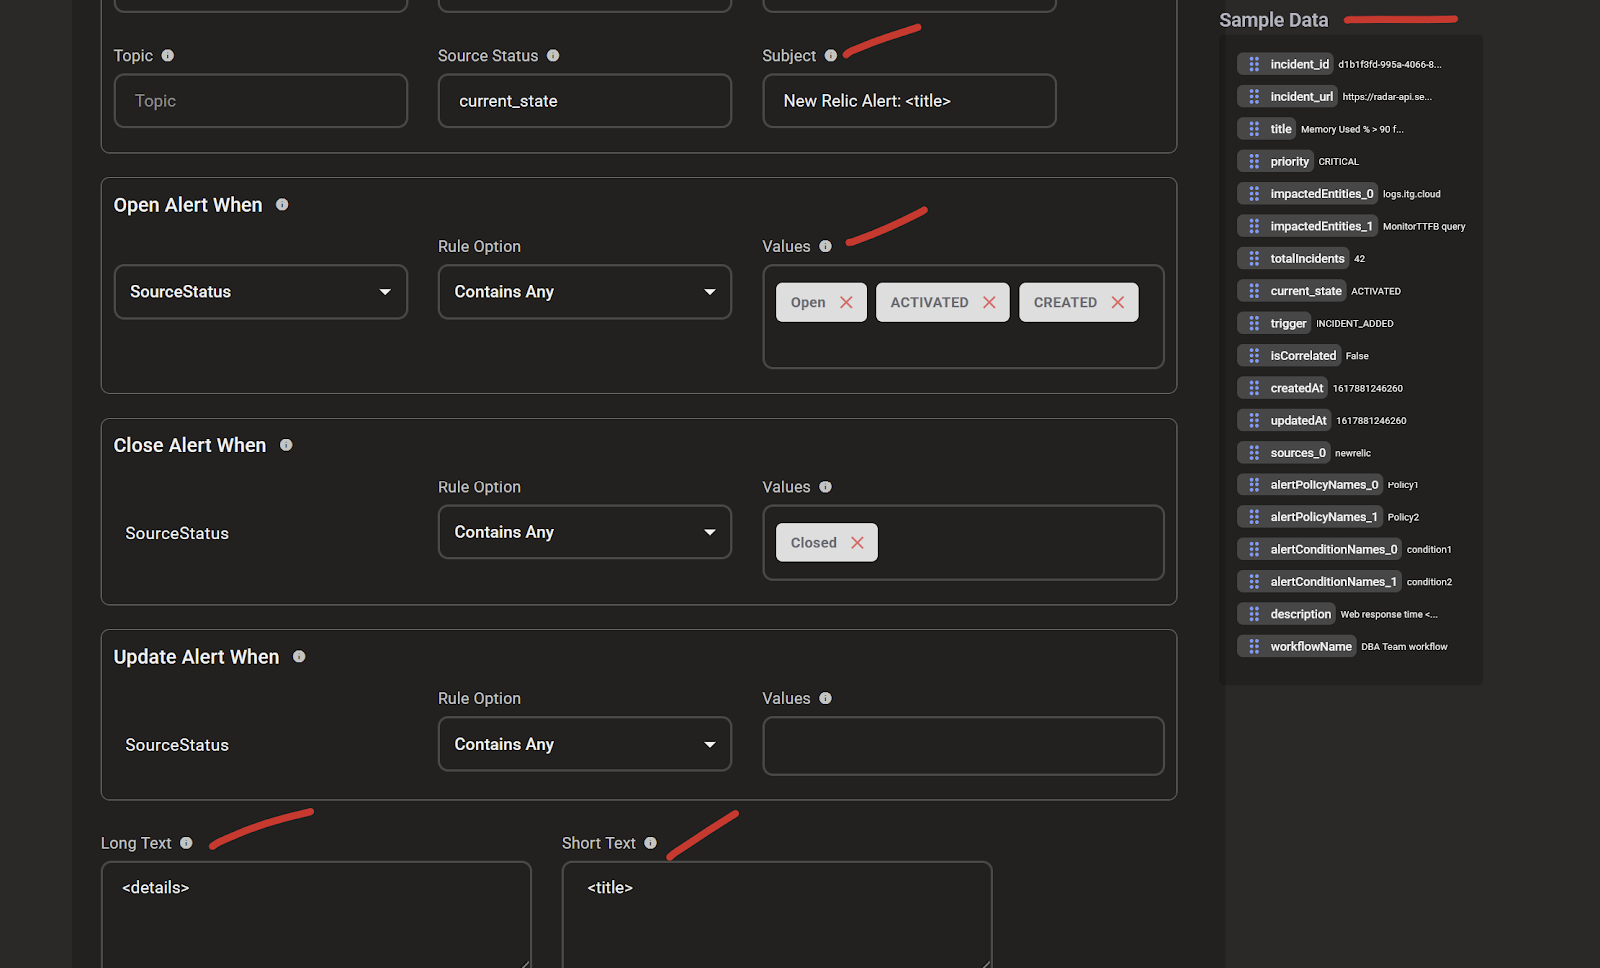Click the info icon beside Source Status
The image size is (1600, 968).
point(553,56)
